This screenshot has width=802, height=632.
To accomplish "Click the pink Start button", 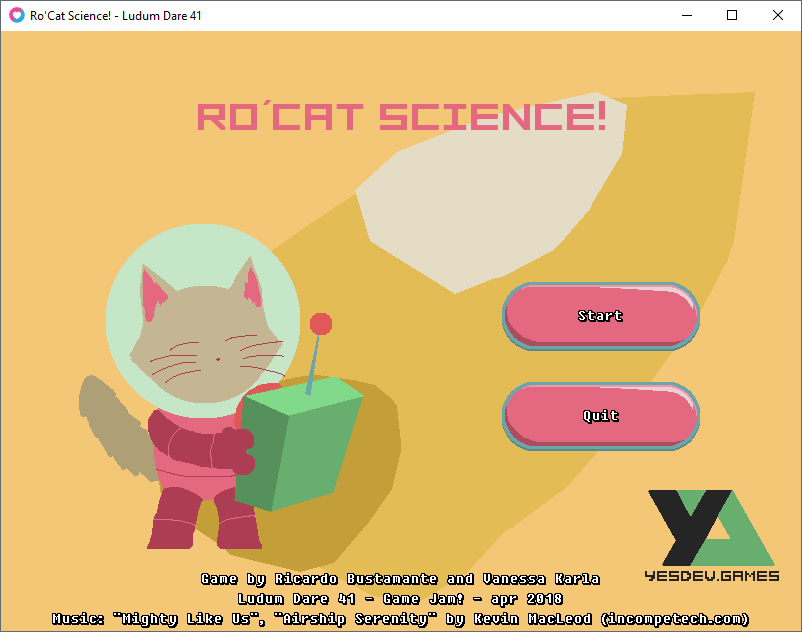I will click(x=600, y=316).
